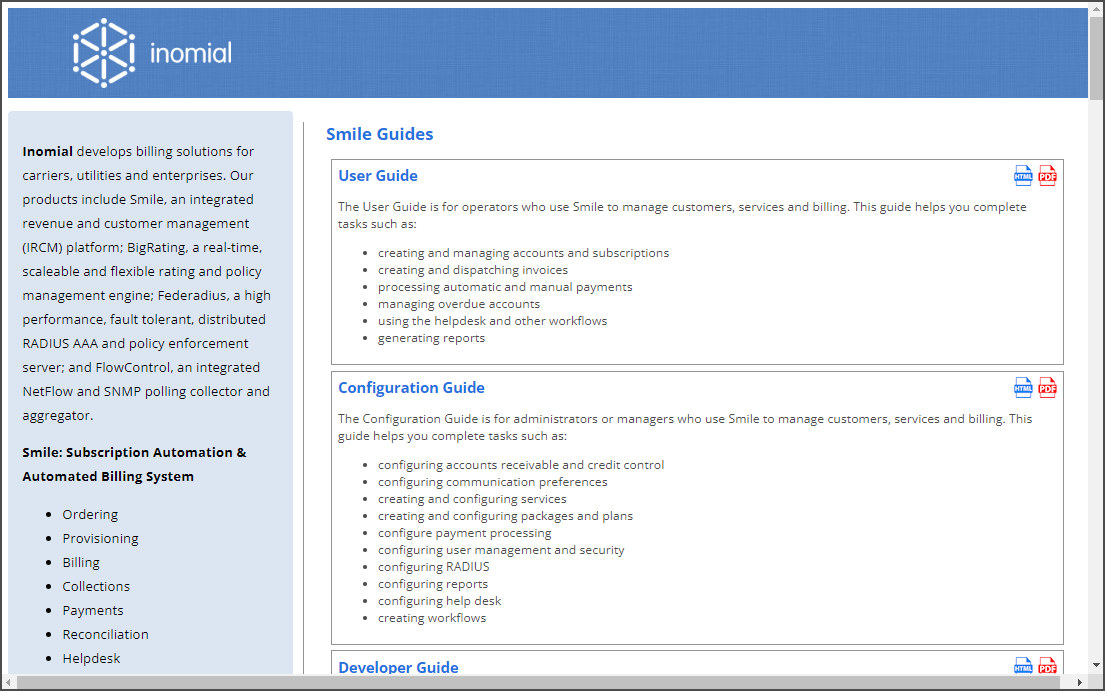The height and width of the screenshot is (691, 1105).
Task: Click the 'Collections' sidebar list item
Action: [x=96, y=586]
